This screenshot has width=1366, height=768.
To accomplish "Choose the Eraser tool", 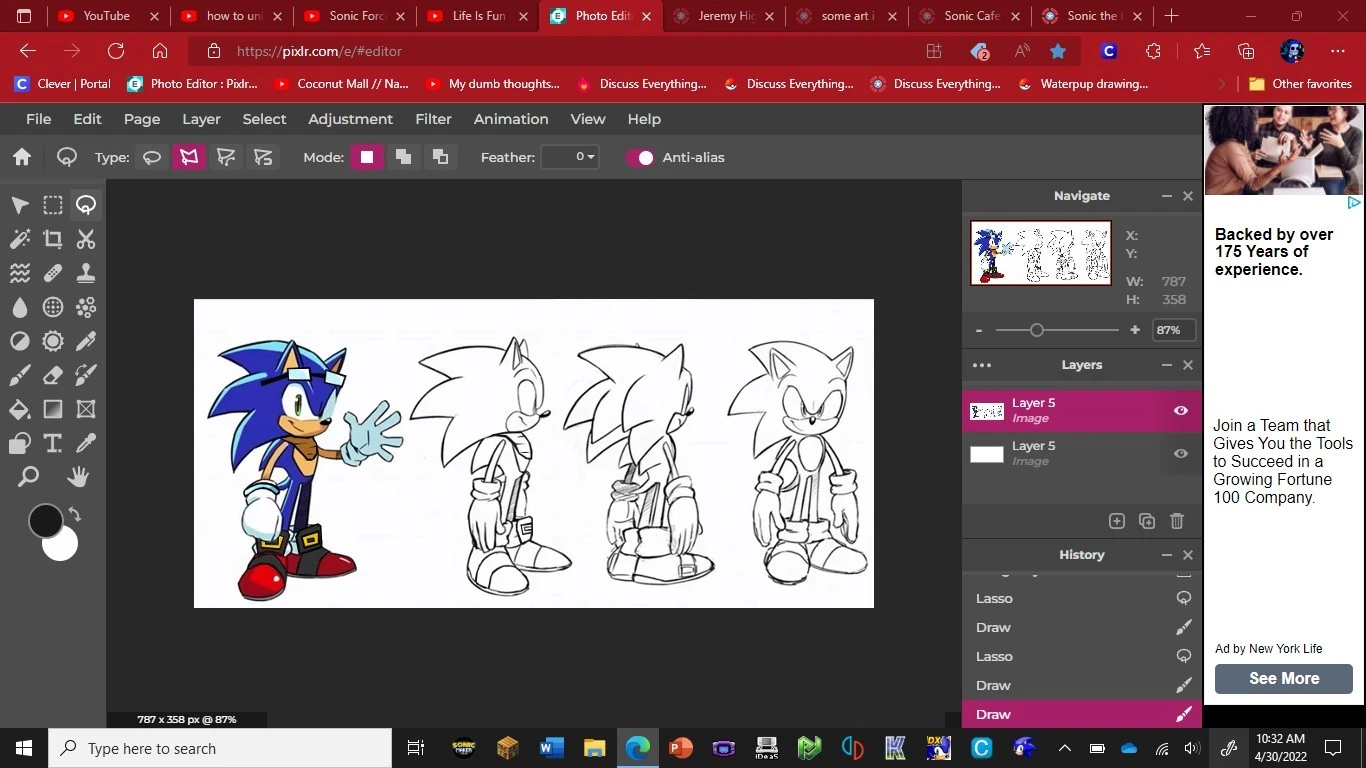I will coord(52,374).
